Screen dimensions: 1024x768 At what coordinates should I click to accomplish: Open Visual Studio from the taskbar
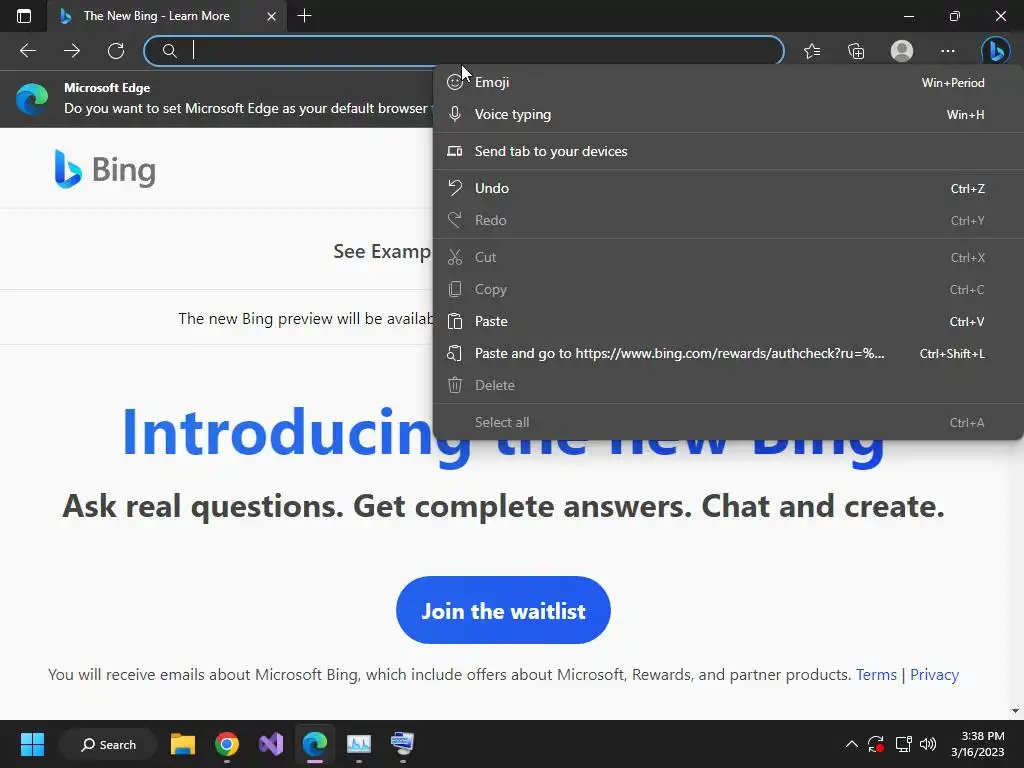tap(271, 744)
